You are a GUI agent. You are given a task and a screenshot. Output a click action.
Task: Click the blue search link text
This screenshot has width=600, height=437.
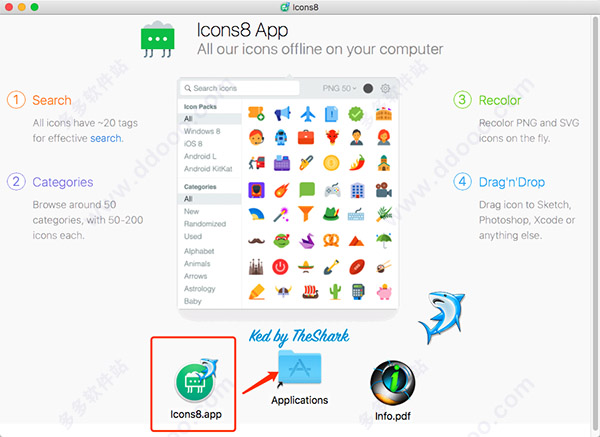pos(106,138)
